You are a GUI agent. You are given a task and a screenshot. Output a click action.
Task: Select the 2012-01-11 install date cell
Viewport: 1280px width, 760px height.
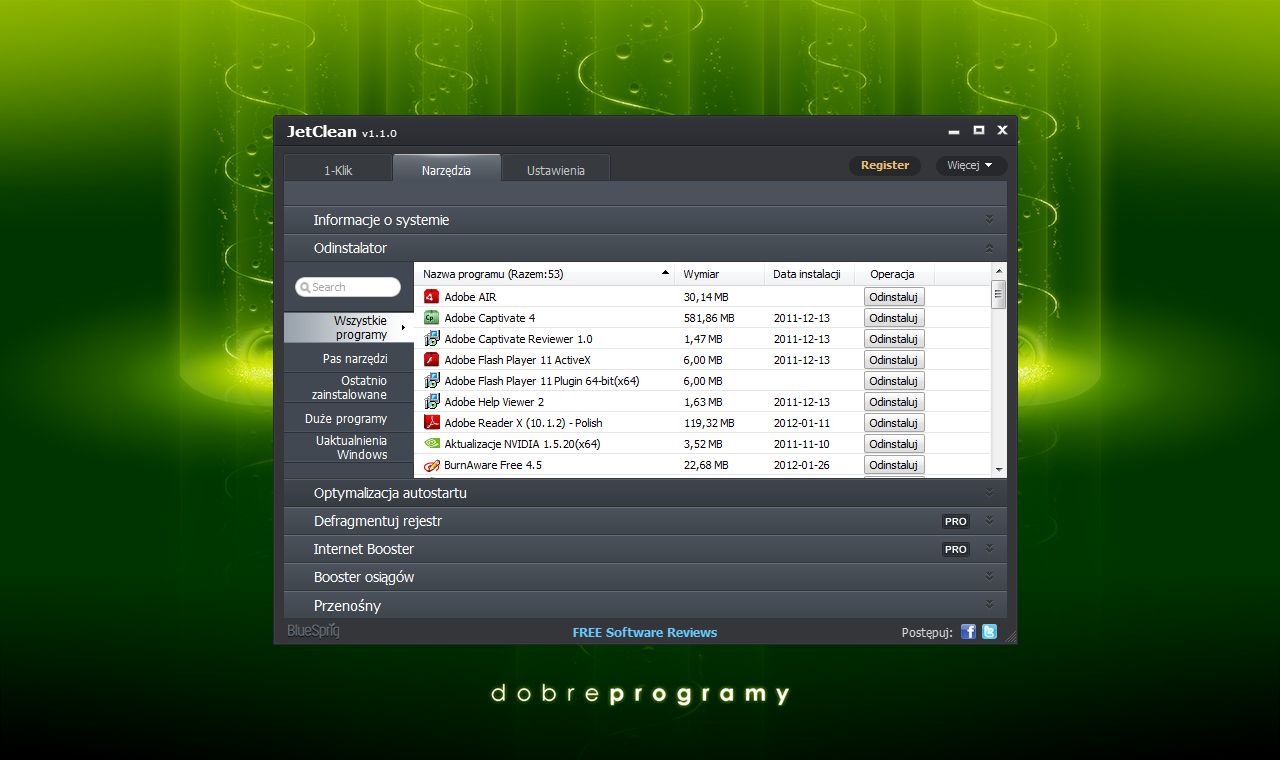(802, 423)
